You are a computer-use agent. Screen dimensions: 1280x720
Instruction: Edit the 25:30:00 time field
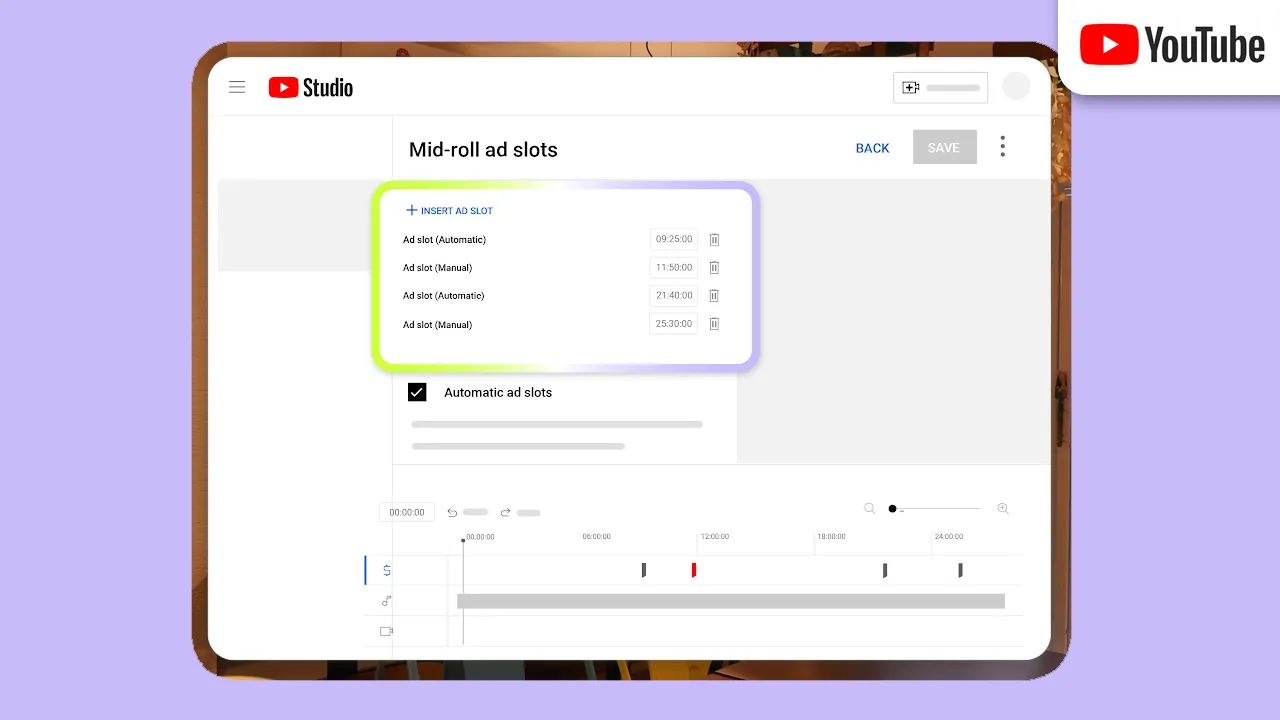click(674, 324)
